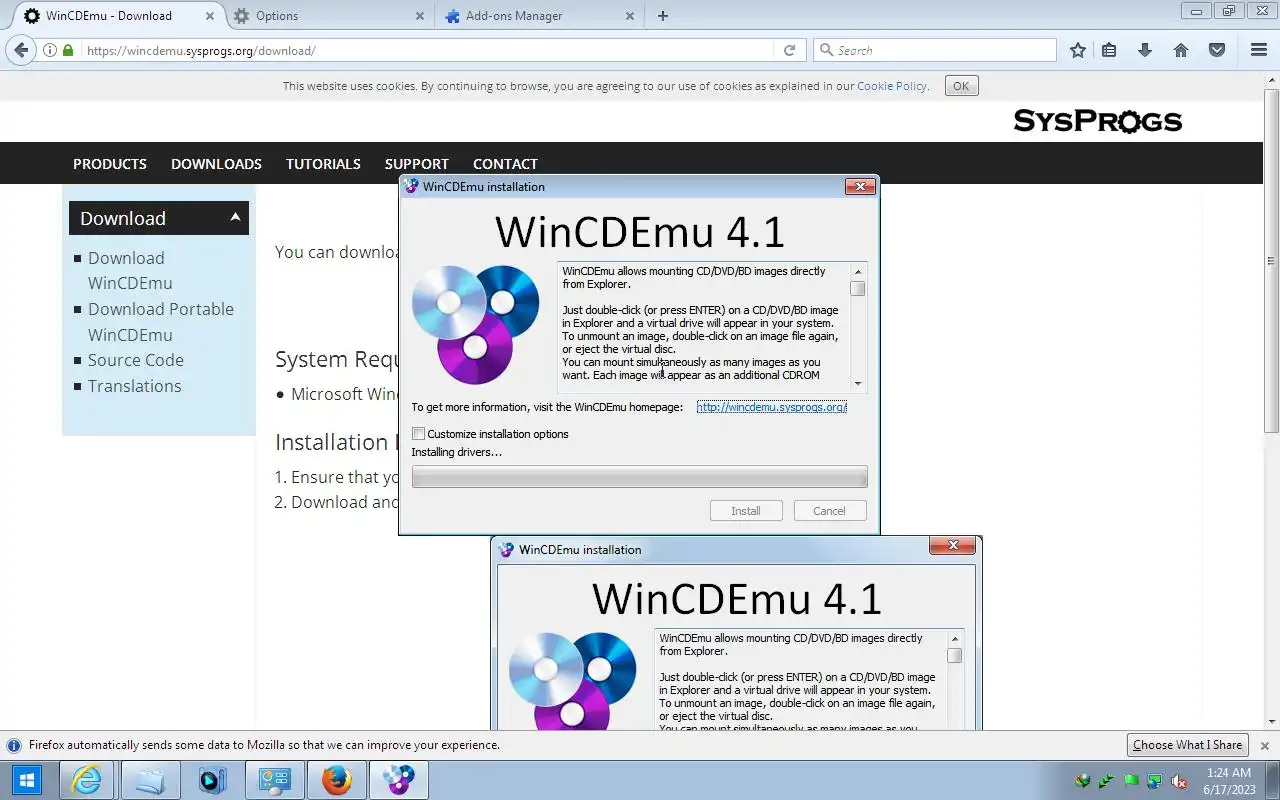
Task: Click the Firefox Search field
Action: point(935,50)
